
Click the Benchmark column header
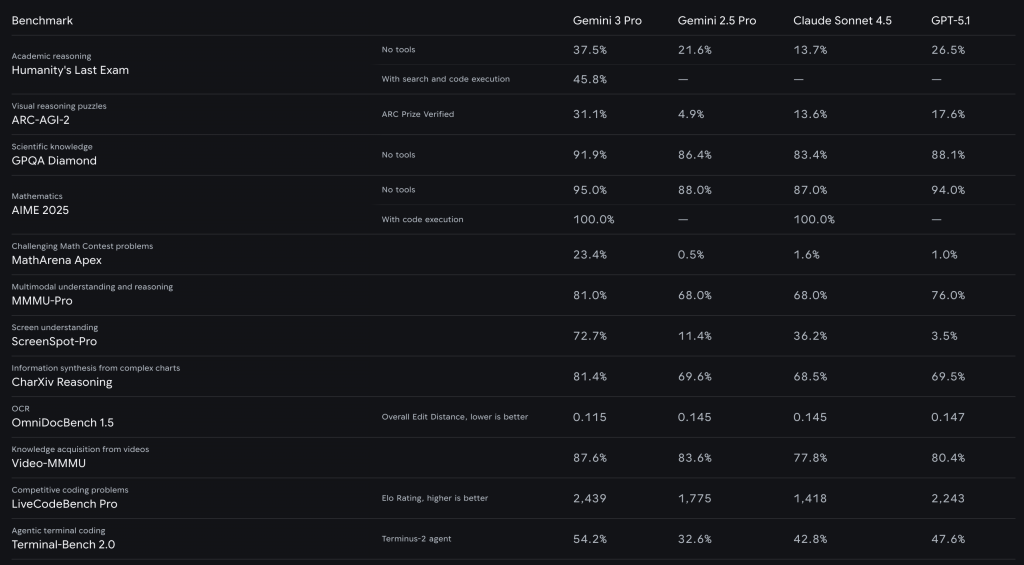coord(42,21)
